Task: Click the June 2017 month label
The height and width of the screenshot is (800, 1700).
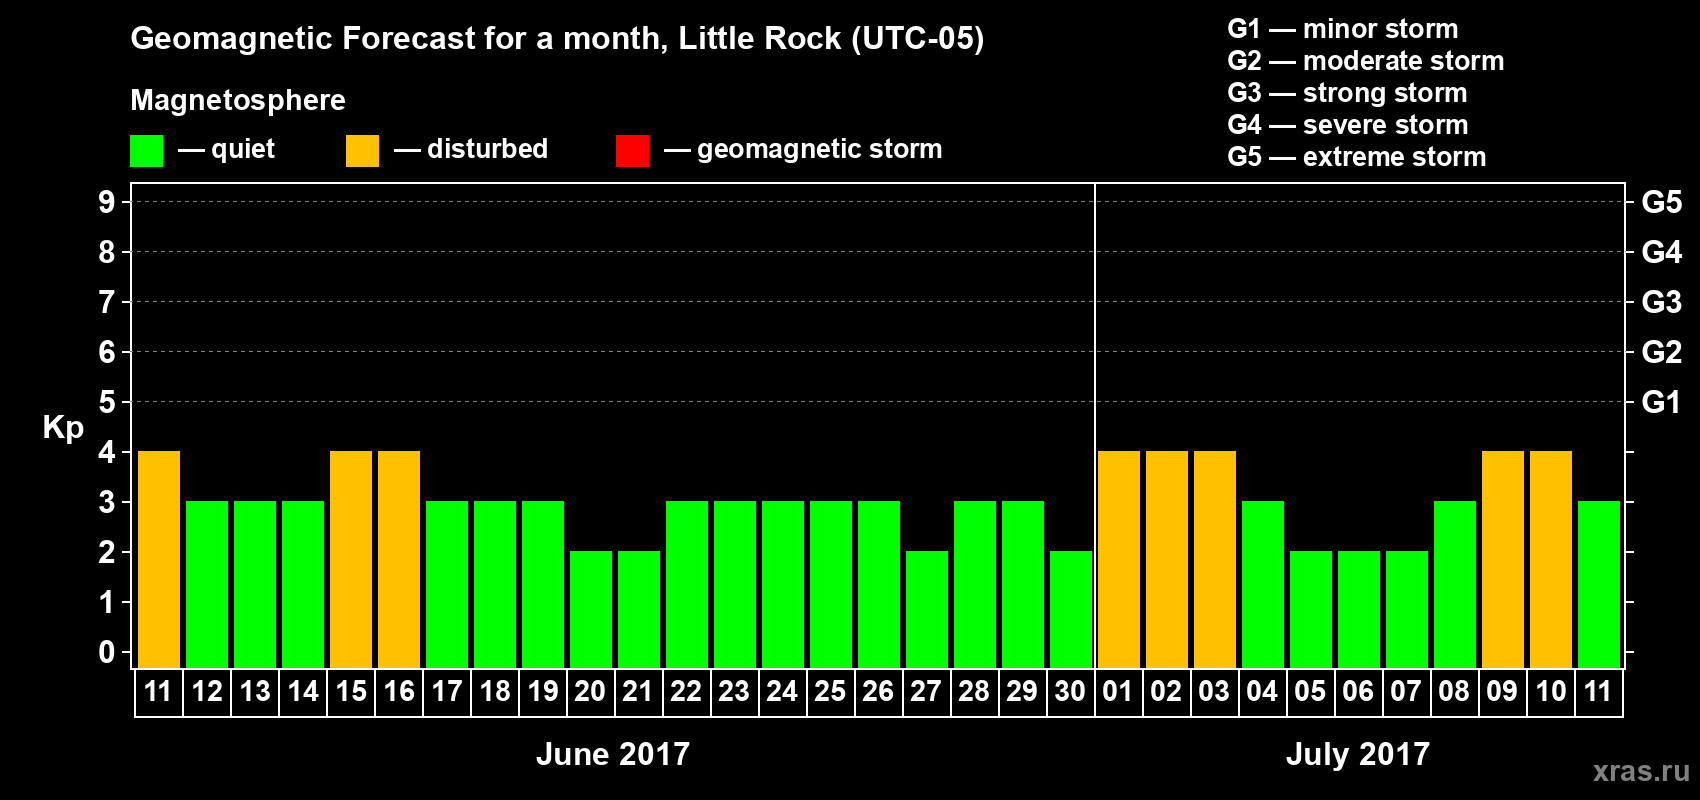Action: (x=613, y=754)
